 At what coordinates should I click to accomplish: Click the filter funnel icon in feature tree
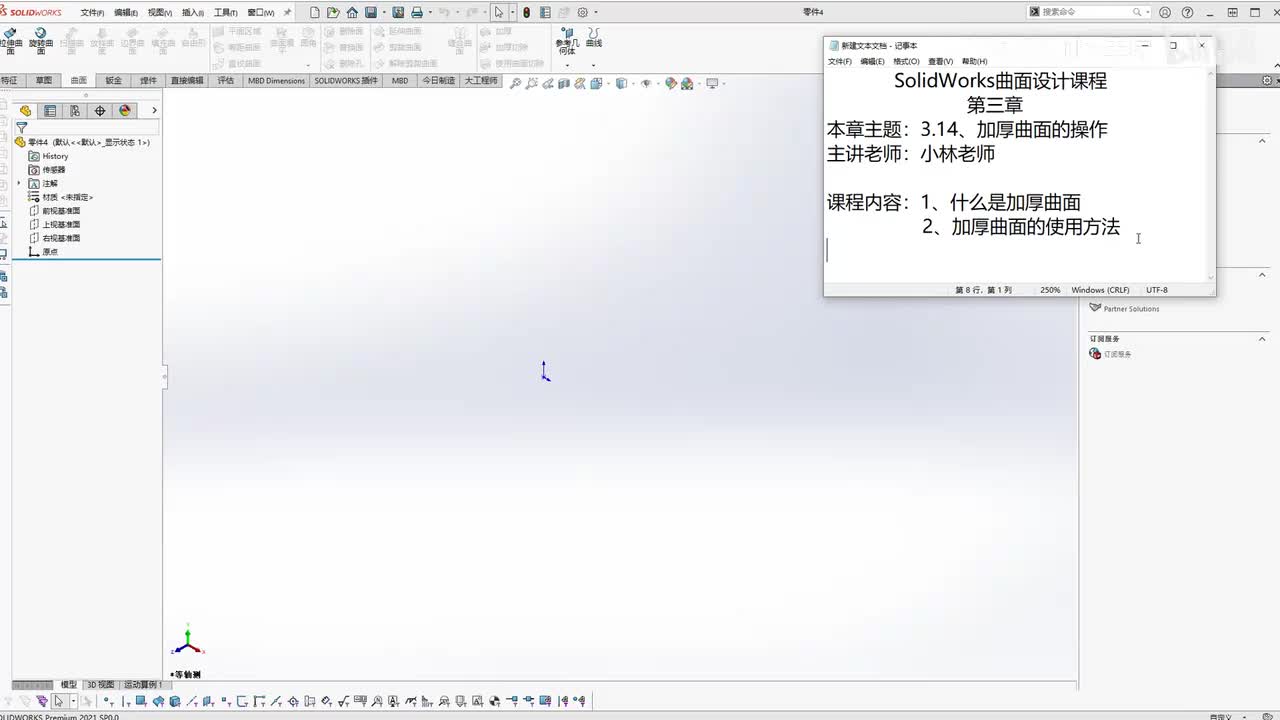(x=22, y=128)
